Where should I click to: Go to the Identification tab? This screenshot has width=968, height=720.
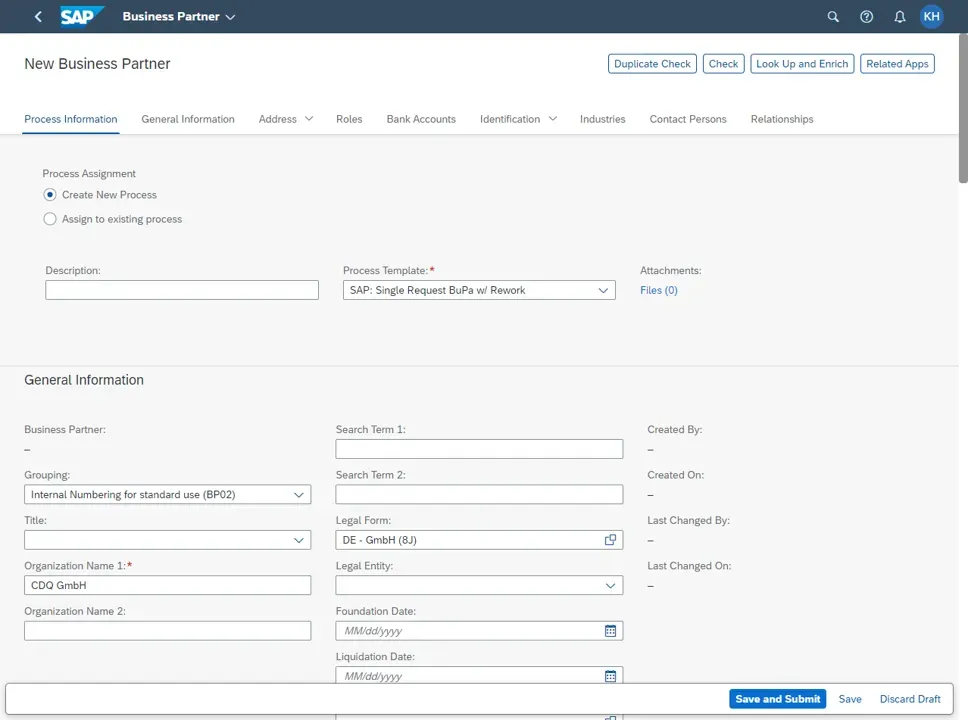[510, 119]
